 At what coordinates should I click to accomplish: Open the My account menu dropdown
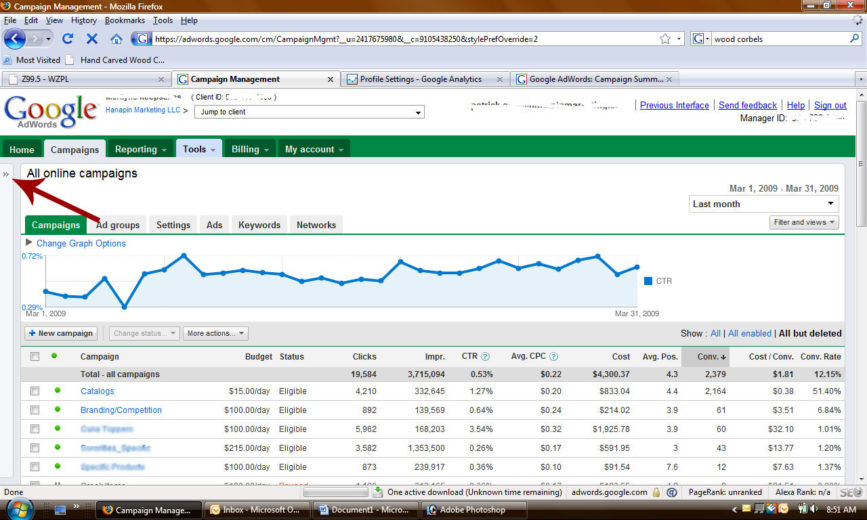tap(314, 149)
